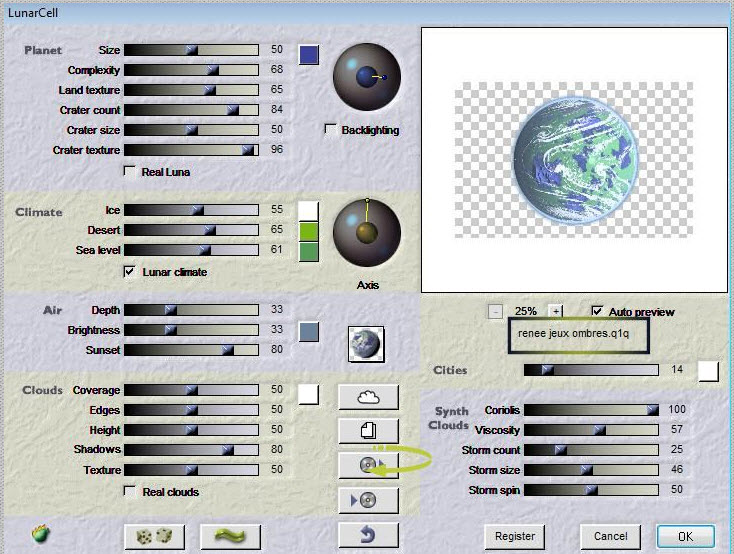
Task: Uncheck the Lunar climate checkbox
Action: click(x=129, y=272)
